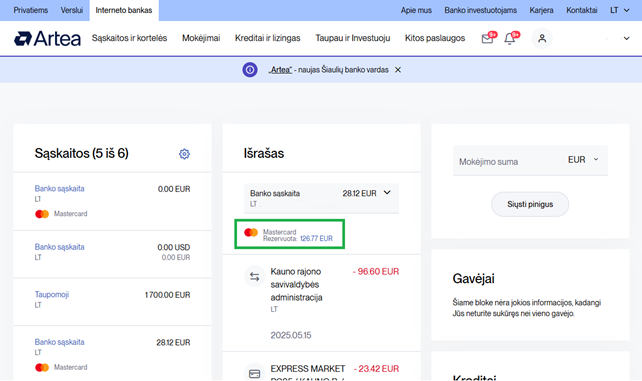The width and height of the screenshot is (642, 381).
Task: Click Mastercard logo beside Rezervuota amount
Action: tap(251, 232)
